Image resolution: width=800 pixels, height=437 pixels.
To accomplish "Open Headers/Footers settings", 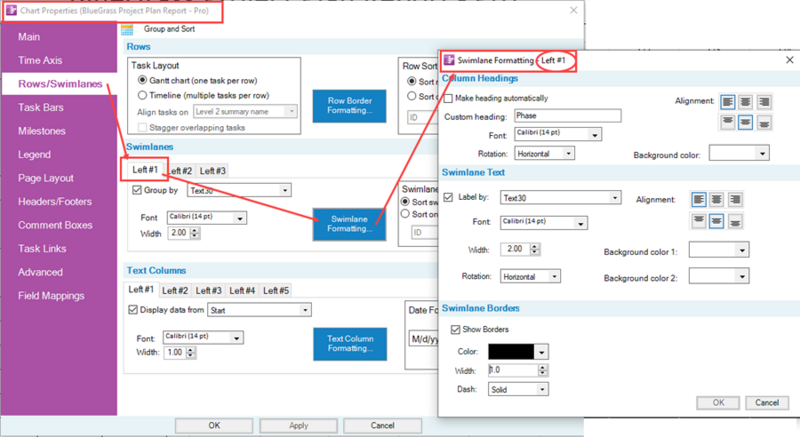I will coord(55,201).
